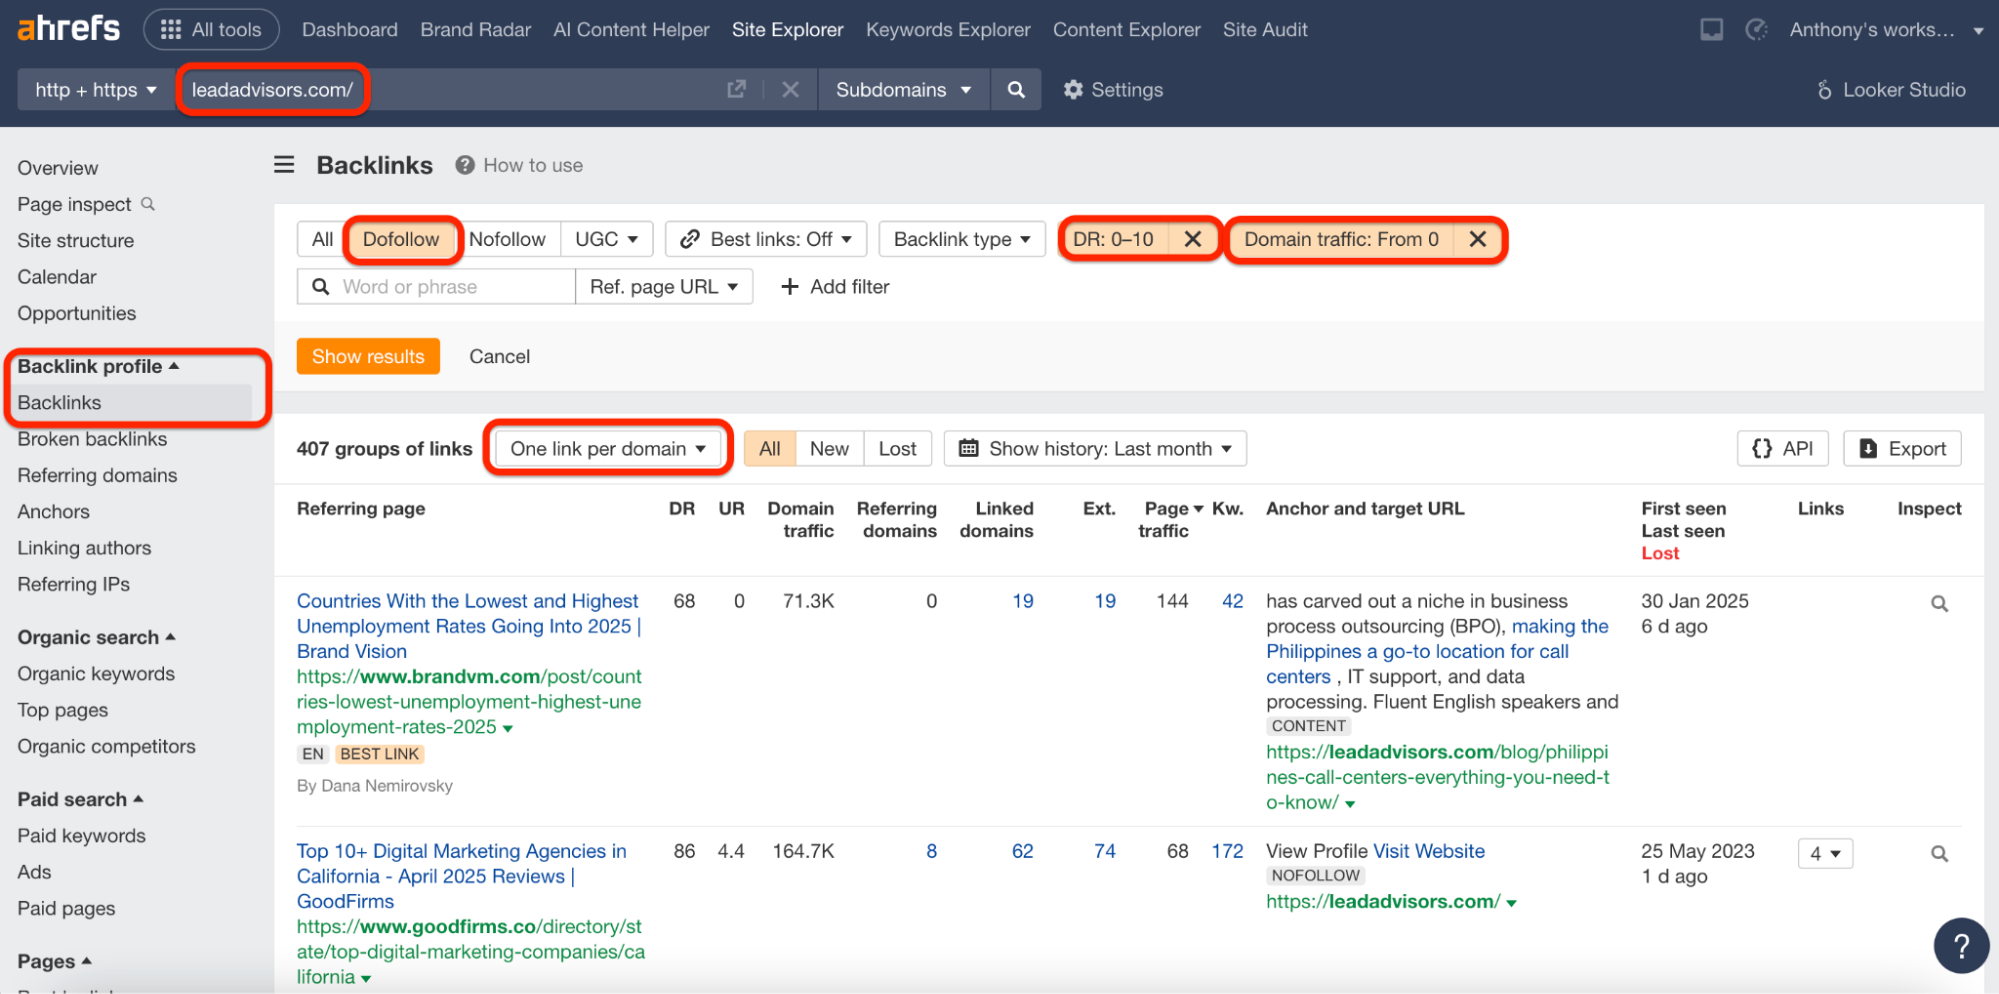Open the Countries With the Lowest Unemployment link
Viewport: 1999px width, 994px height.
(x=468, y=626)
